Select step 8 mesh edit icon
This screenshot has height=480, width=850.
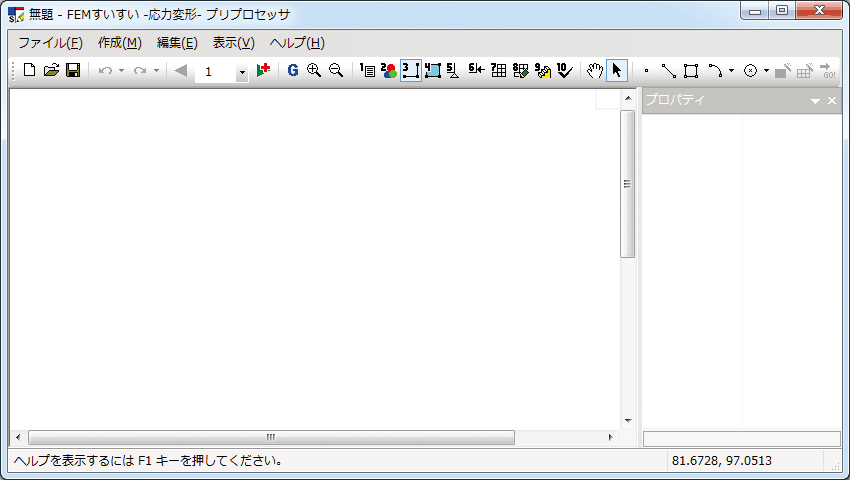point(520,71)
